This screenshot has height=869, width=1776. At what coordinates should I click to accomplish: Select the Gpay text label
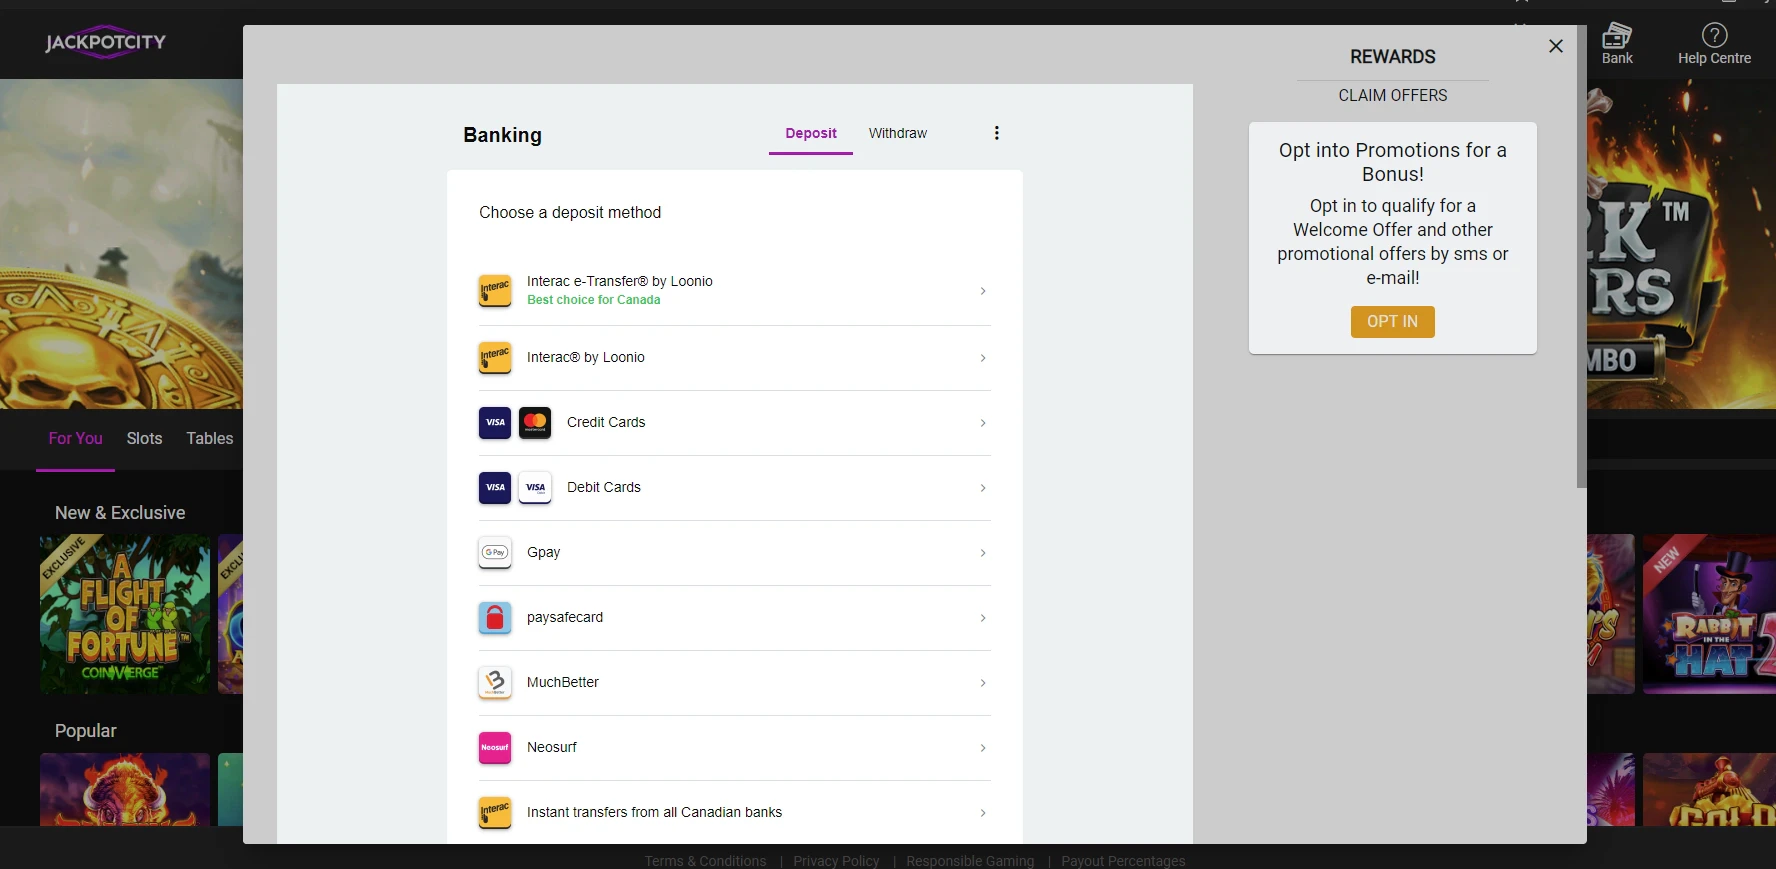point(543,553)
